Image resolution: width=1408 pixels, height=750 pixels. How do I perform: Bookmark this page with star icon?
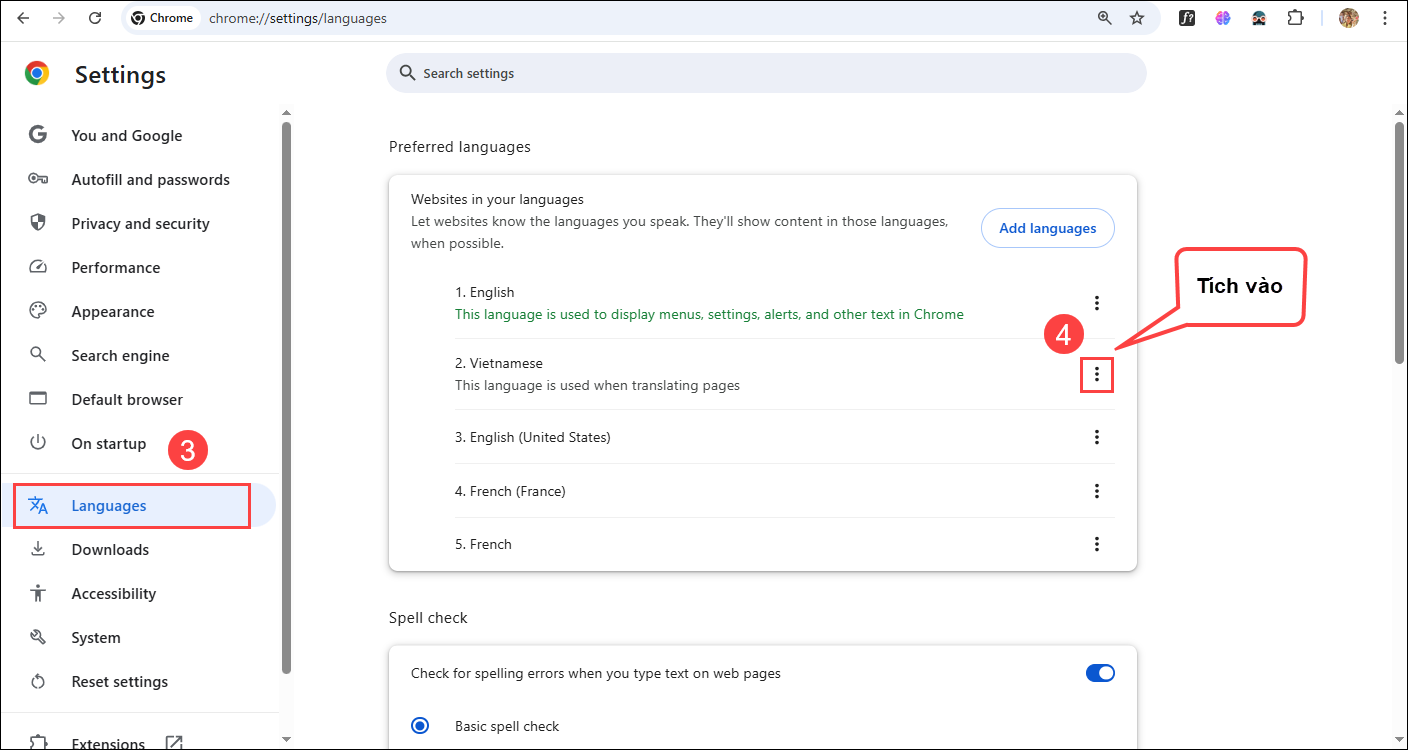[1137, 18]
